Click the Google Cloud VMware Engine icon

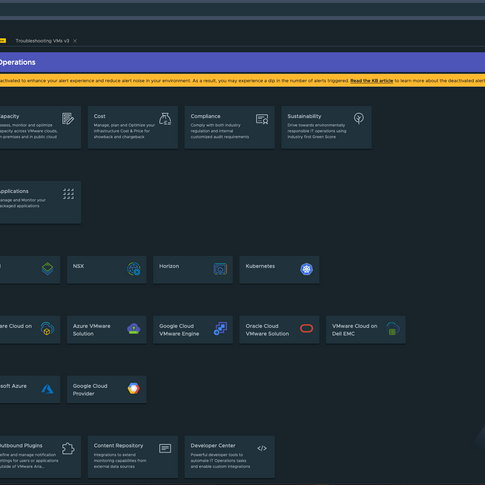click(220, 329)
